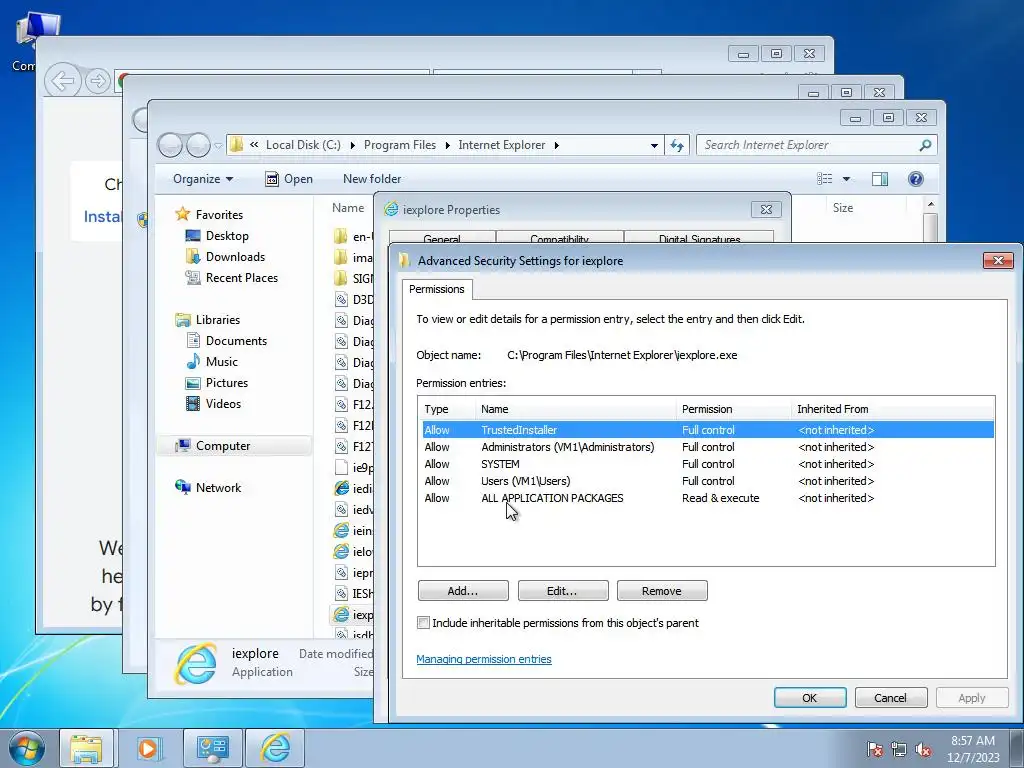Open the Organize dropdown menu

(x=202, y=179)
